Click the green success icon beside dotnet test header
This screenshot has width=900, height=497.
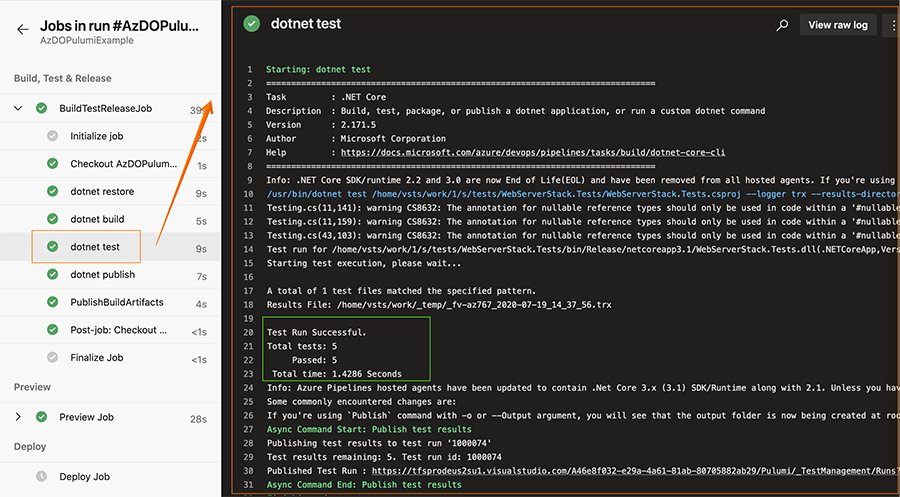[252, 24]
